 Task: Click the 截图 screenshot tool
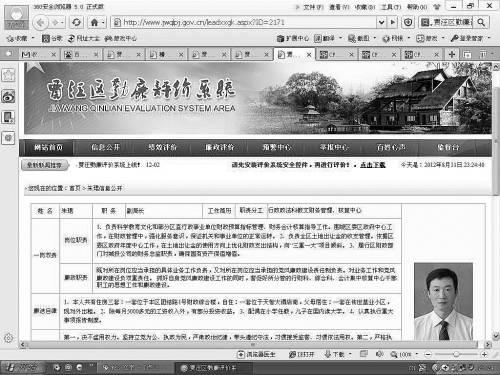pyautogui.click(x=359, y=39)
